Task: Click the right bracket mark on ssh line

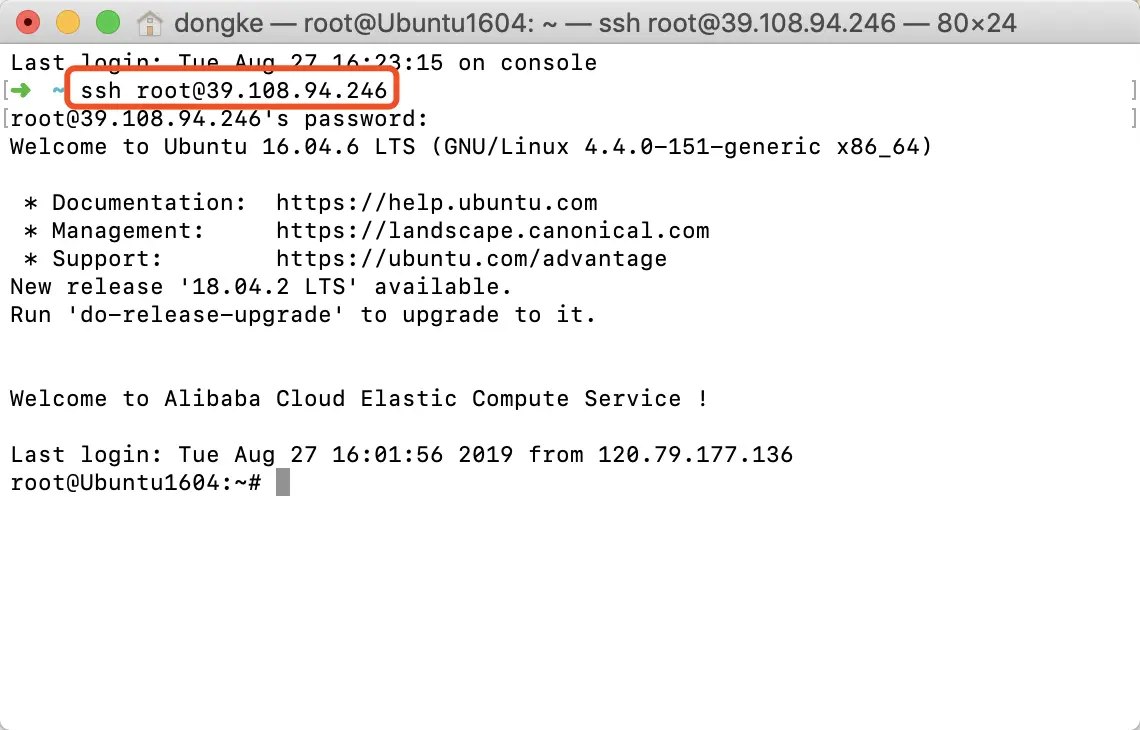Action: 1133,91
